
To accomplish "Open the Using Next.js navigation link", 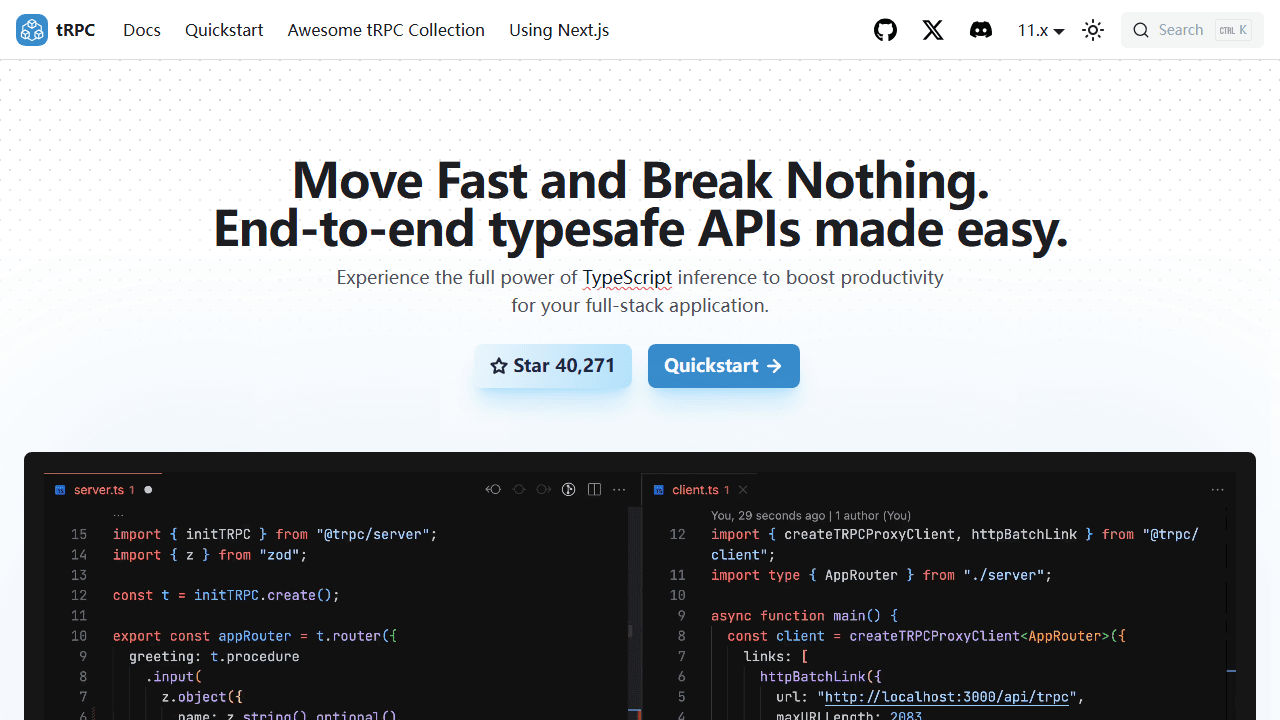I will point(559,30).
